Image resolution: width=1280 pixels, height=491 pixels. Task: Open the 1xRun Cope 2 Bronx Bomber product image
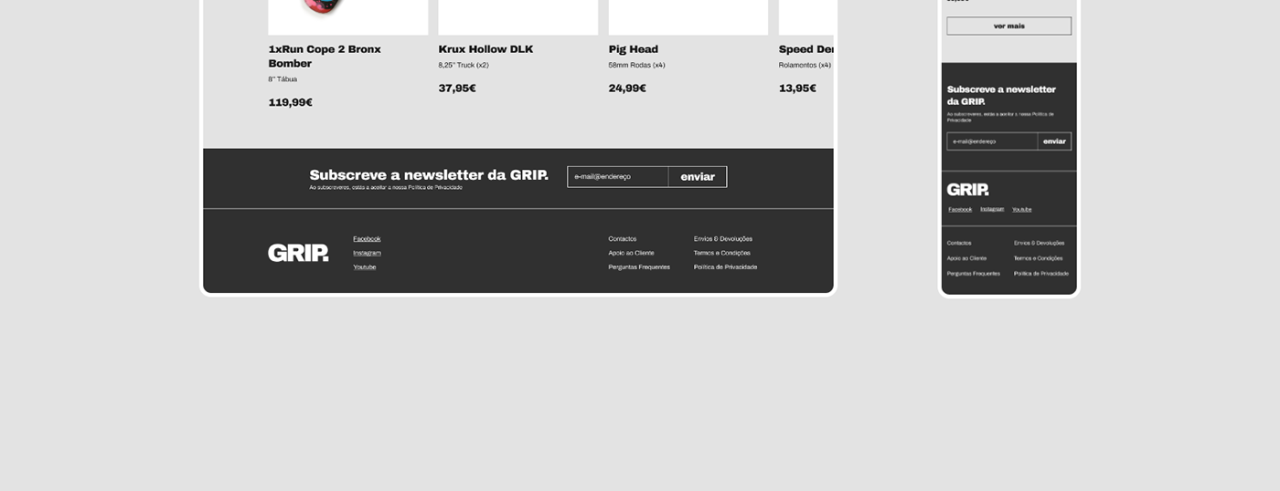pyautogui.click(x=348, y=17)
